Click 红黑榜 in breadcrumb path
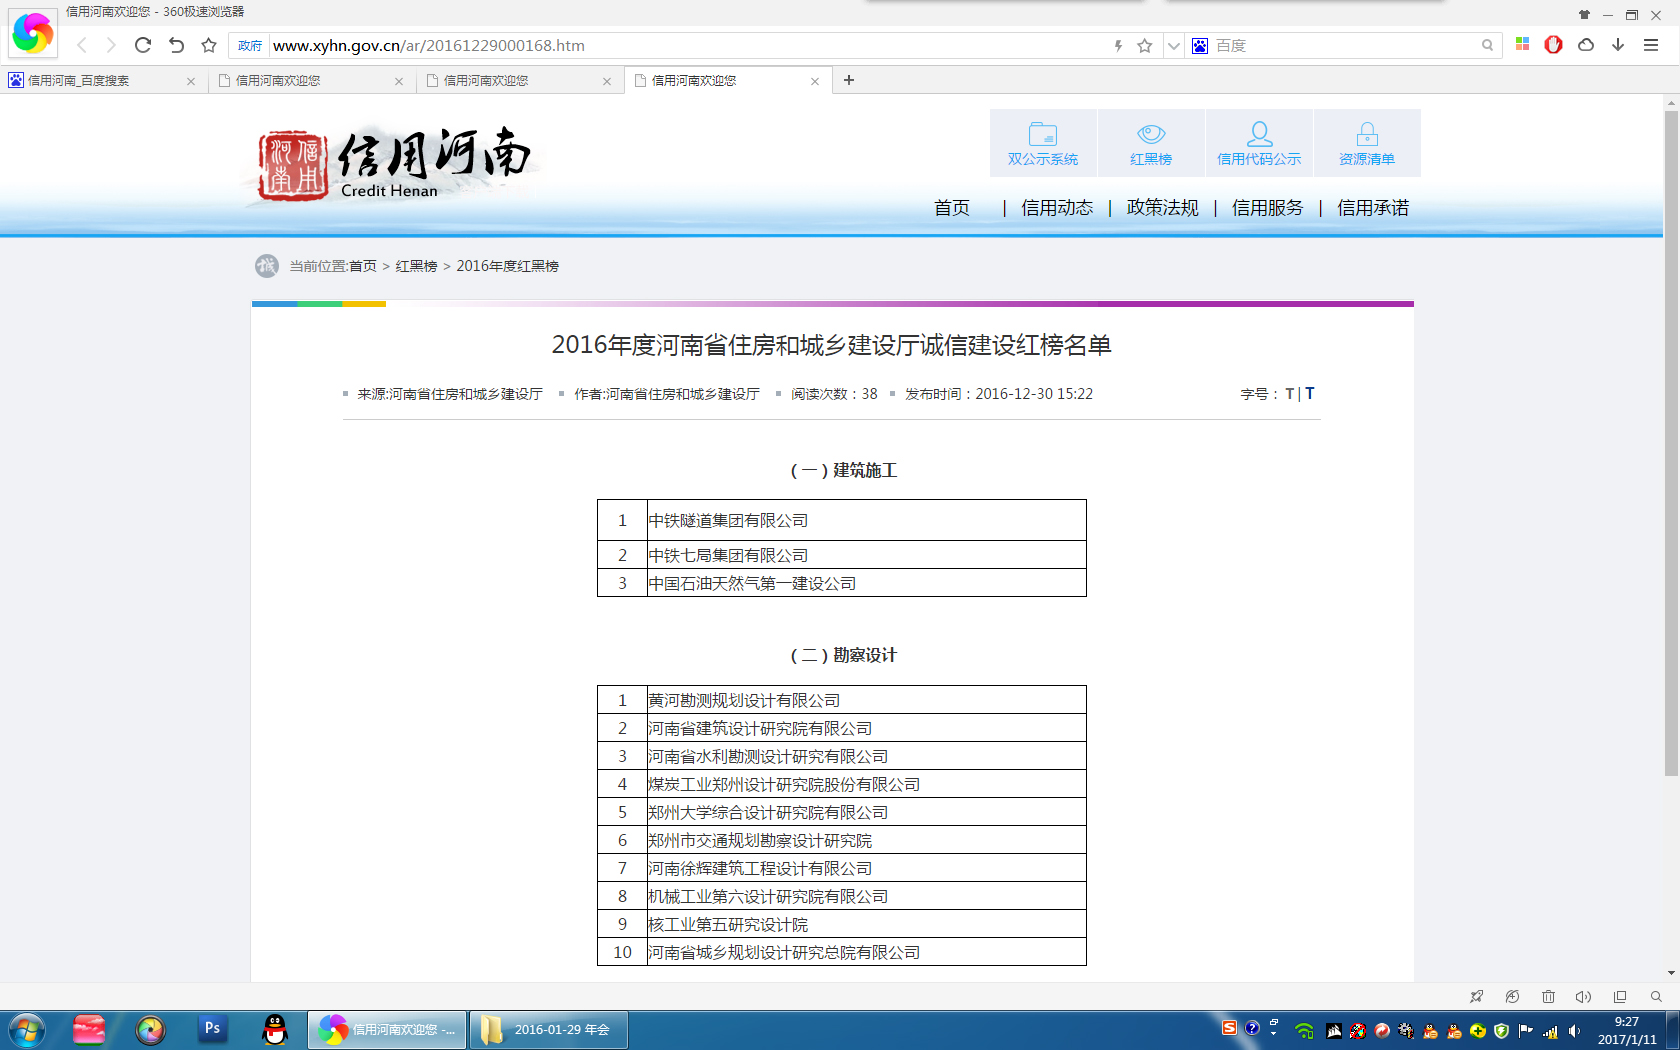The width and height of the screenshot is (1680, 1050). coord(416,266)
